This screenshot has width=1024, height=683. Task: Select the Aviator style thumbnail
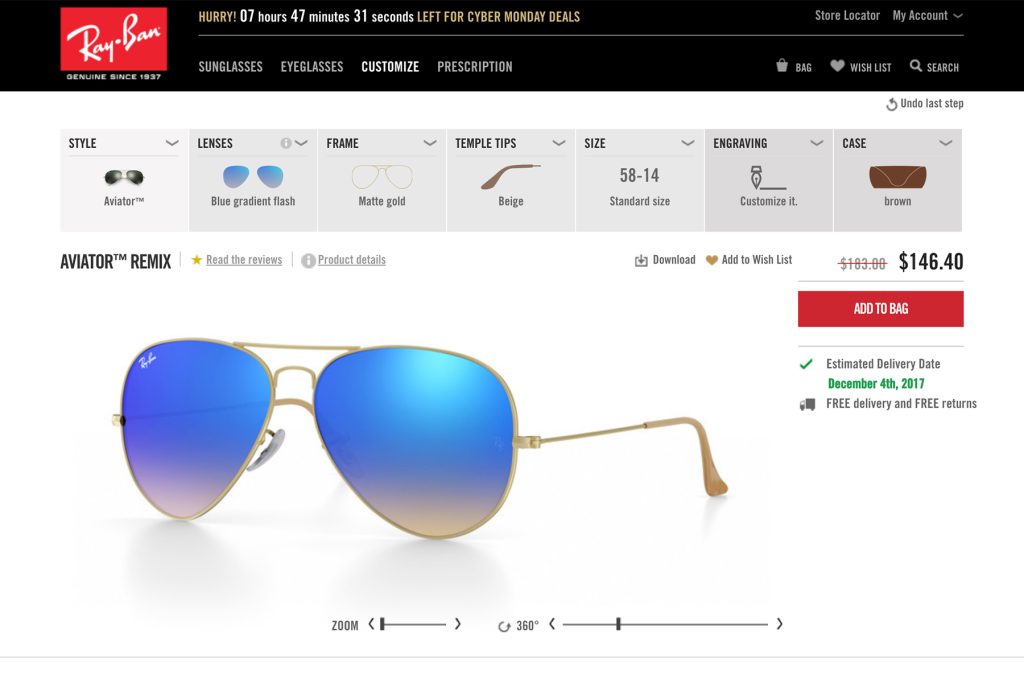[124, 177]
